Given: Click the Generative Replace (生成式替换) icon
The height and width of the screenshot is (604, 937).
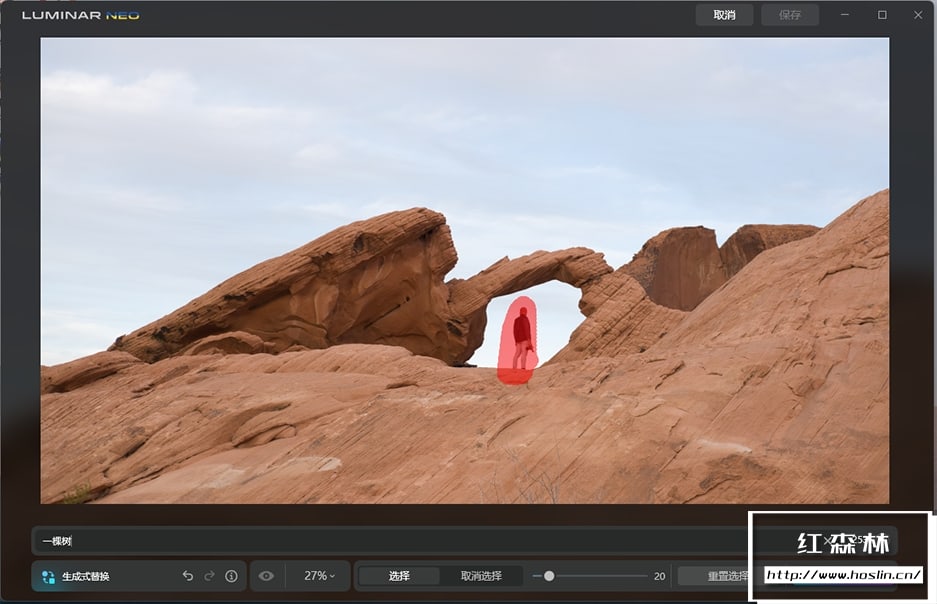Looking at the screenshot, I should (x=48, y=577).
